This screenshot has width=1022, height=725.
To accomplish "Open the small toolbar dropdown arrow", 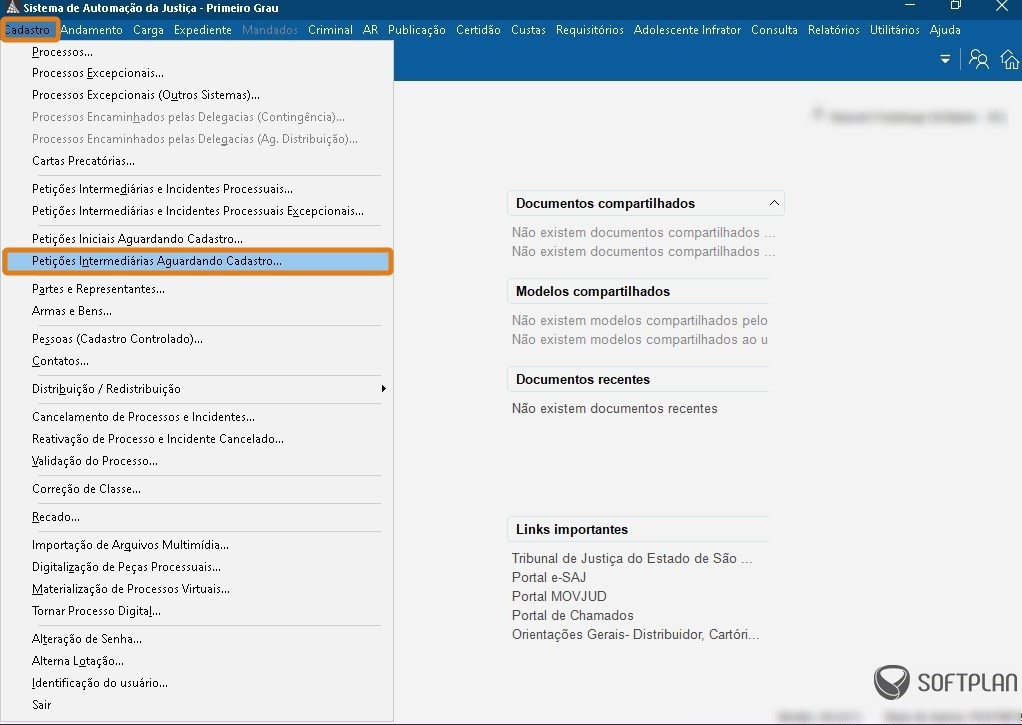I will [x=945, y=59].
